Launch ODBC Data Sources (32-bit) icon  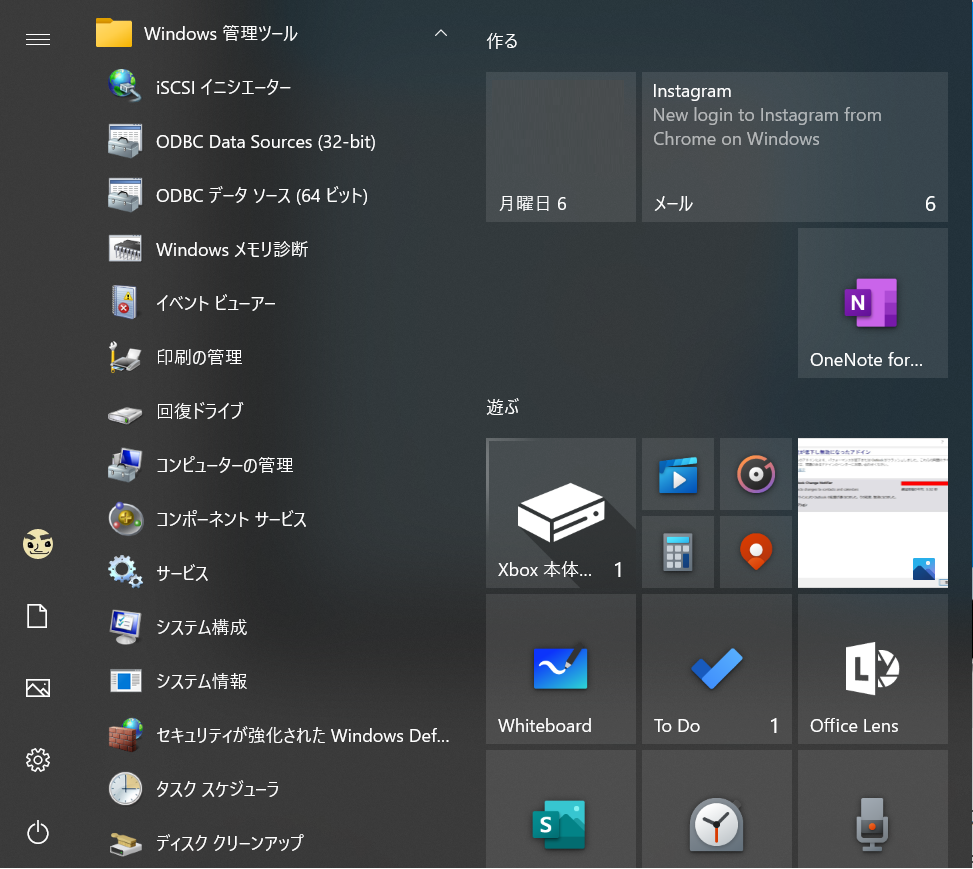[125, 141]
